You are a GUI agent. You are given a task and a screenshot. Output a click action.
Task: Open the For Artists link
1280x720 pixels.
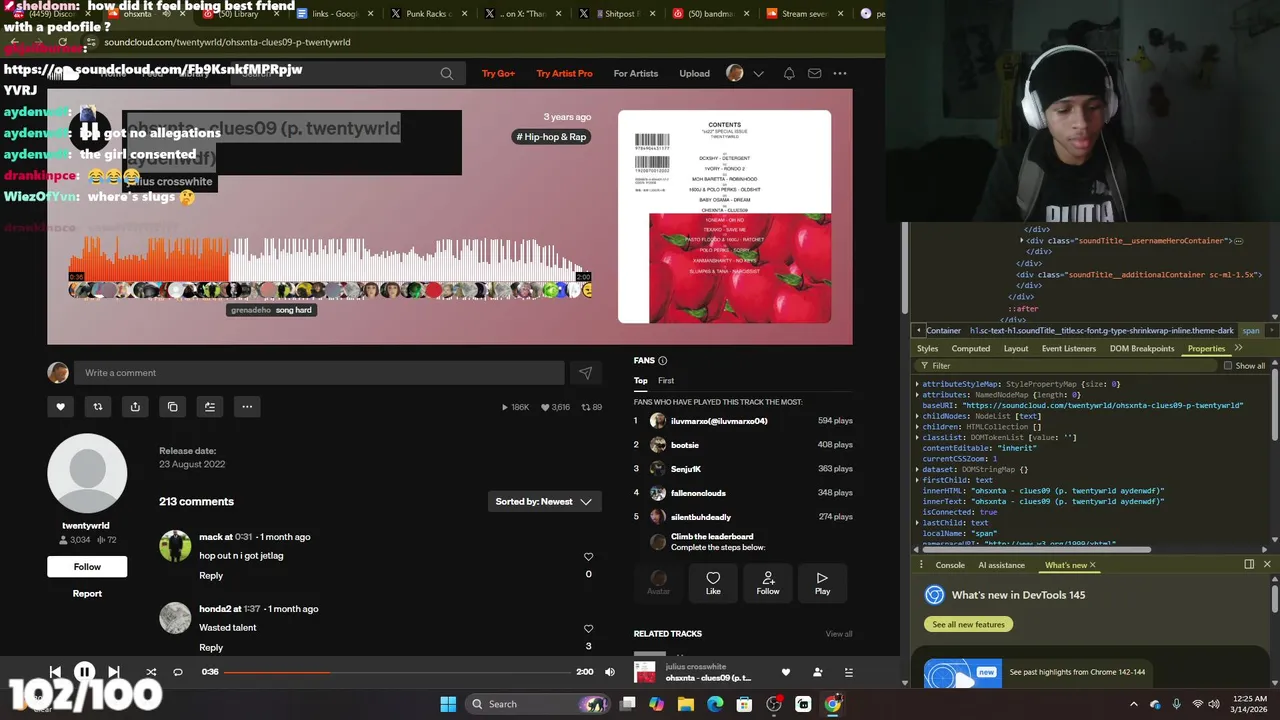(636, 73)
